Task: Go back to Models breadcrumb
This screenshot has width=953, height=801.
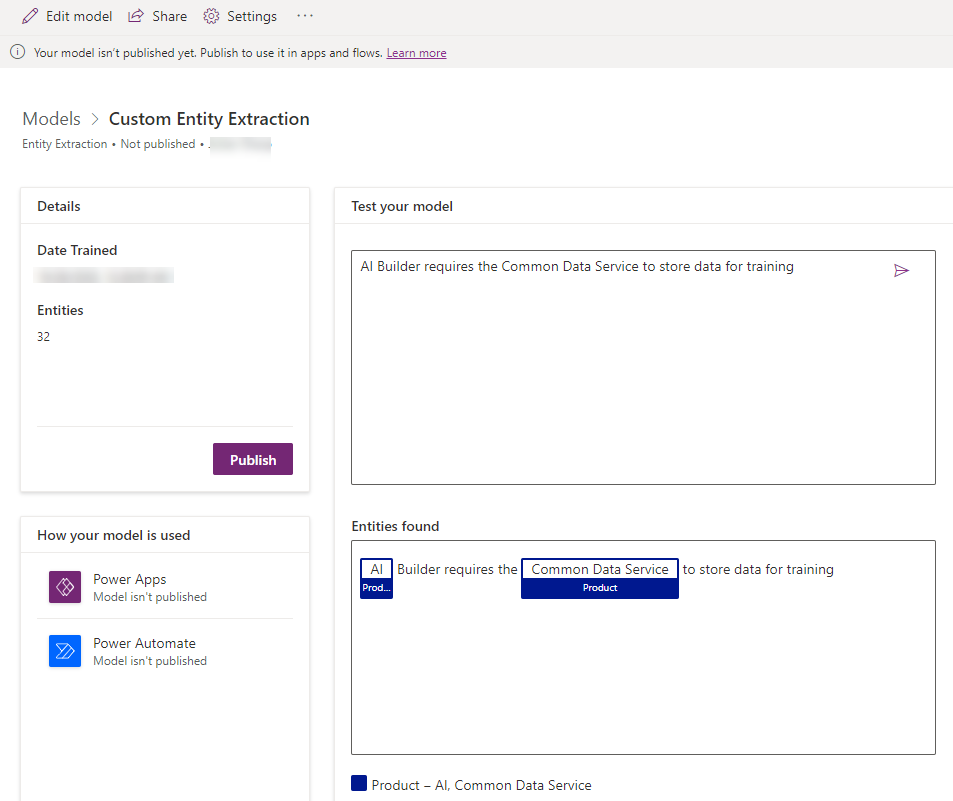Action: click(52, 119)
